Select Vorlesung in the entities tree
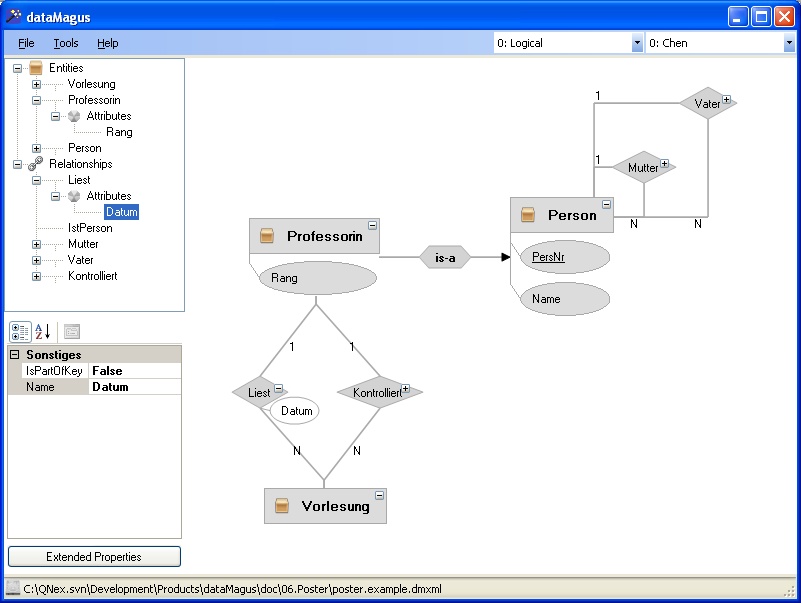The width and height of the screenshot is (801, 603). (x=91, y=84)
